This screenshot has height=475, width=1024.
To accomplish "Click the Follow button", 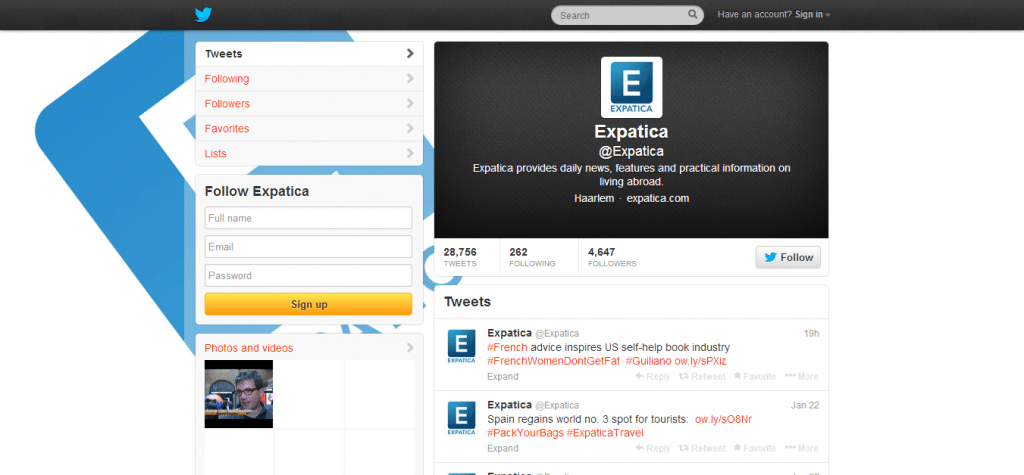I will point(788,257).
